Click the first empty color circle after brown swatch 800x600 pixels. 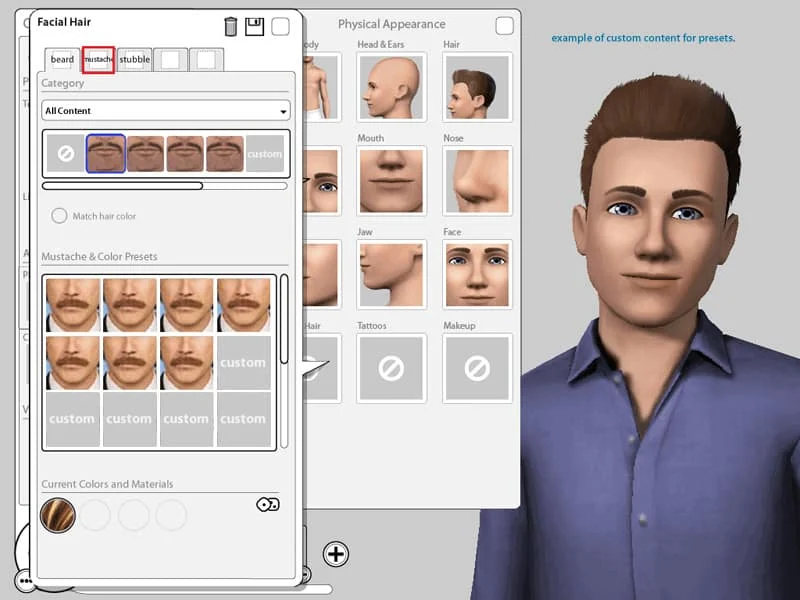tap(95, 515)
